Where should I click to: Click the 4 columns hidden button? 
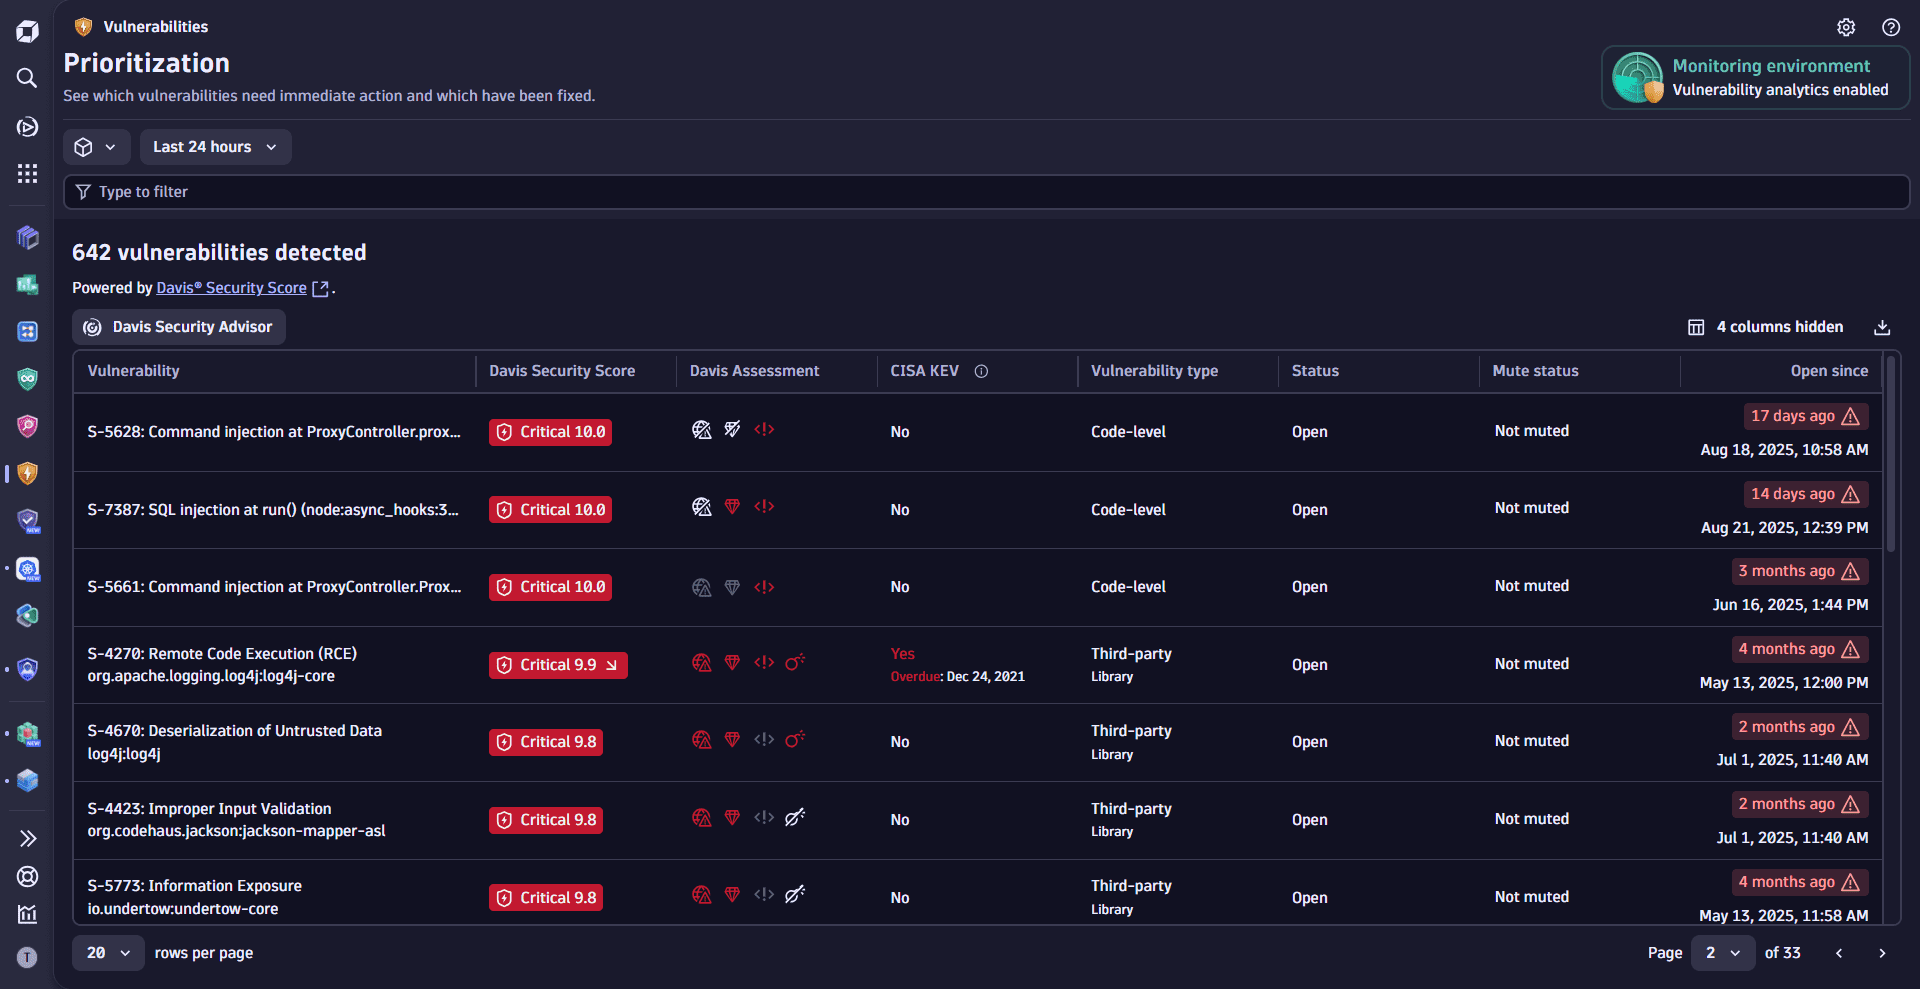(1766, 327)
